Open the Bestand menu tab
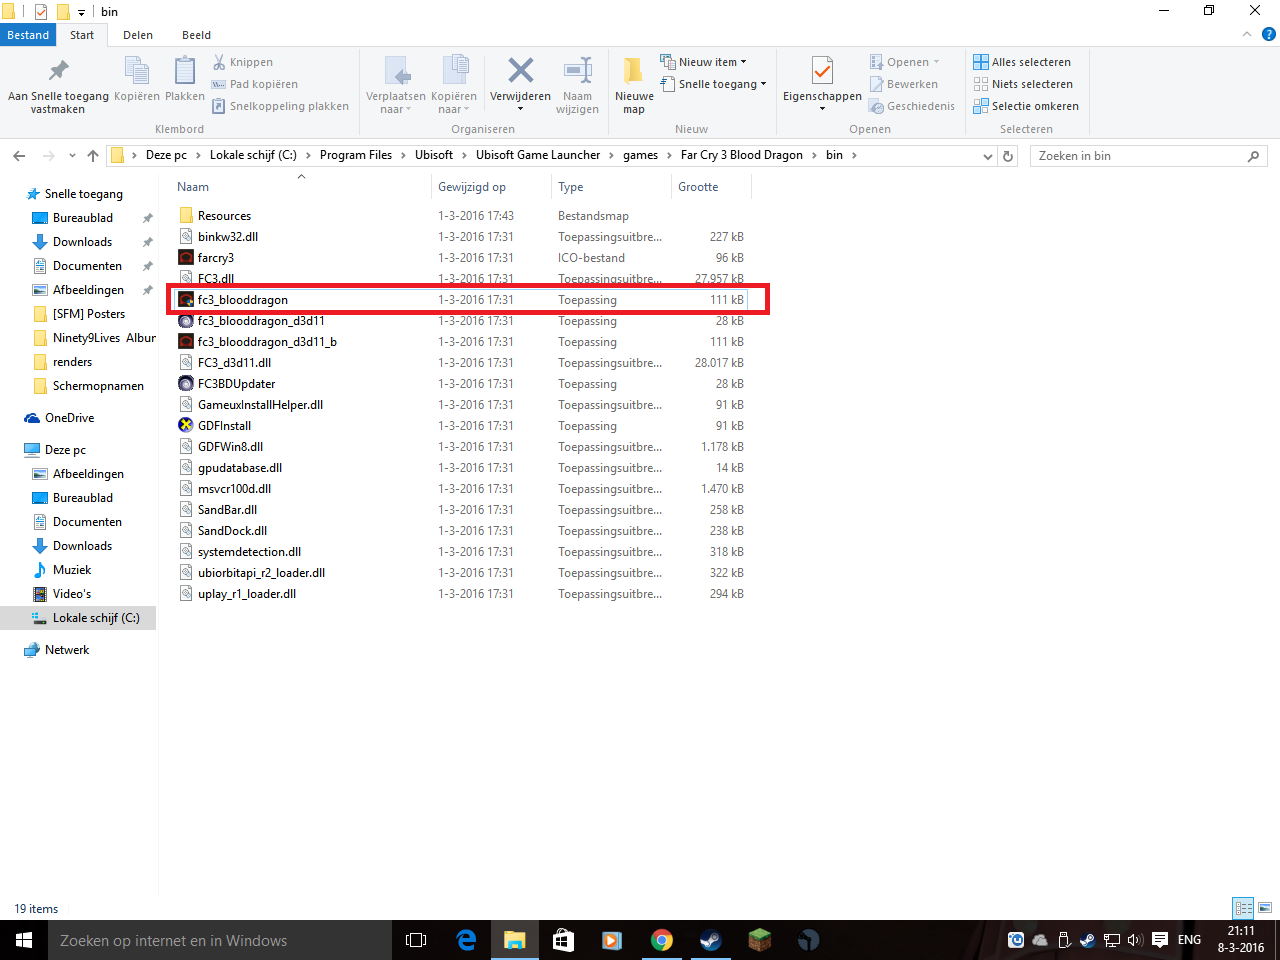 (x=28, y=35)
